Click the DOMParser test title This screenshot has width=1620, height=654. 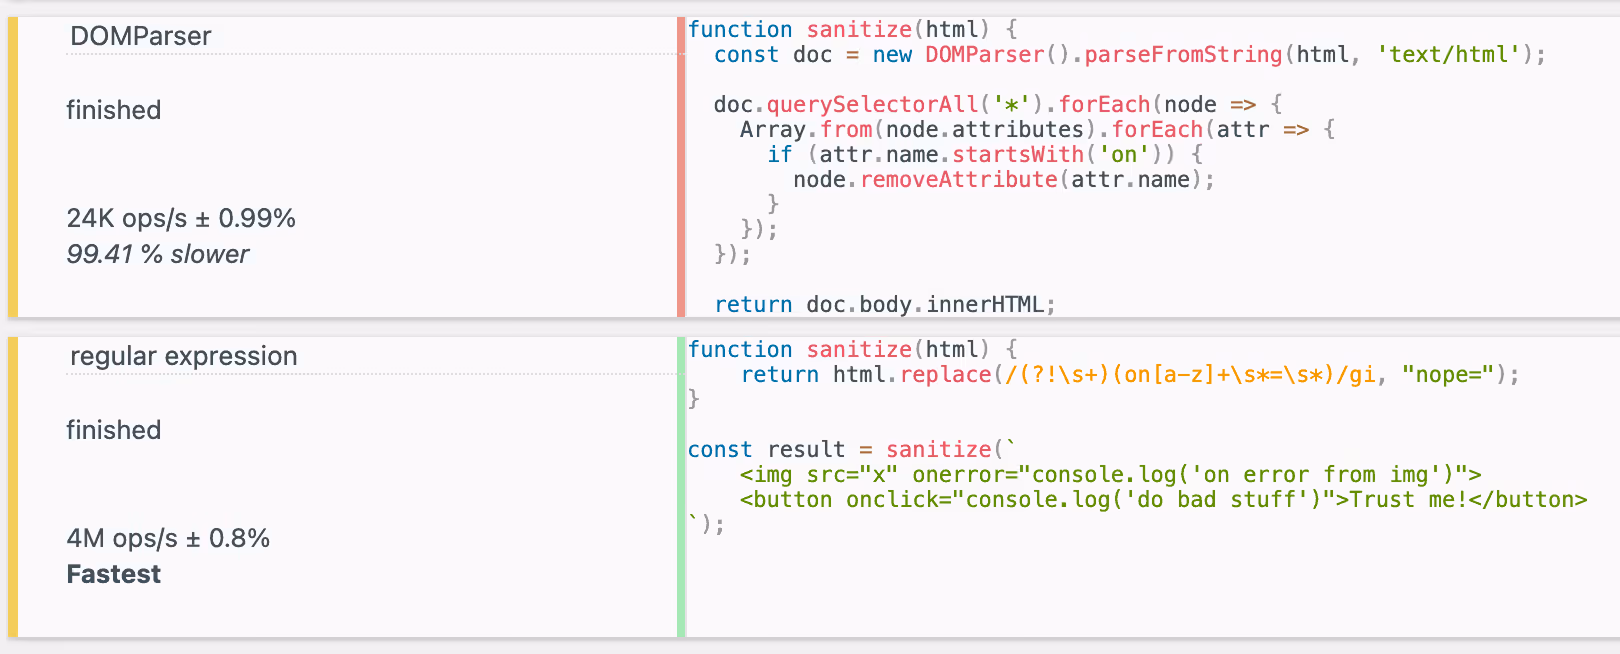[141, 36]
